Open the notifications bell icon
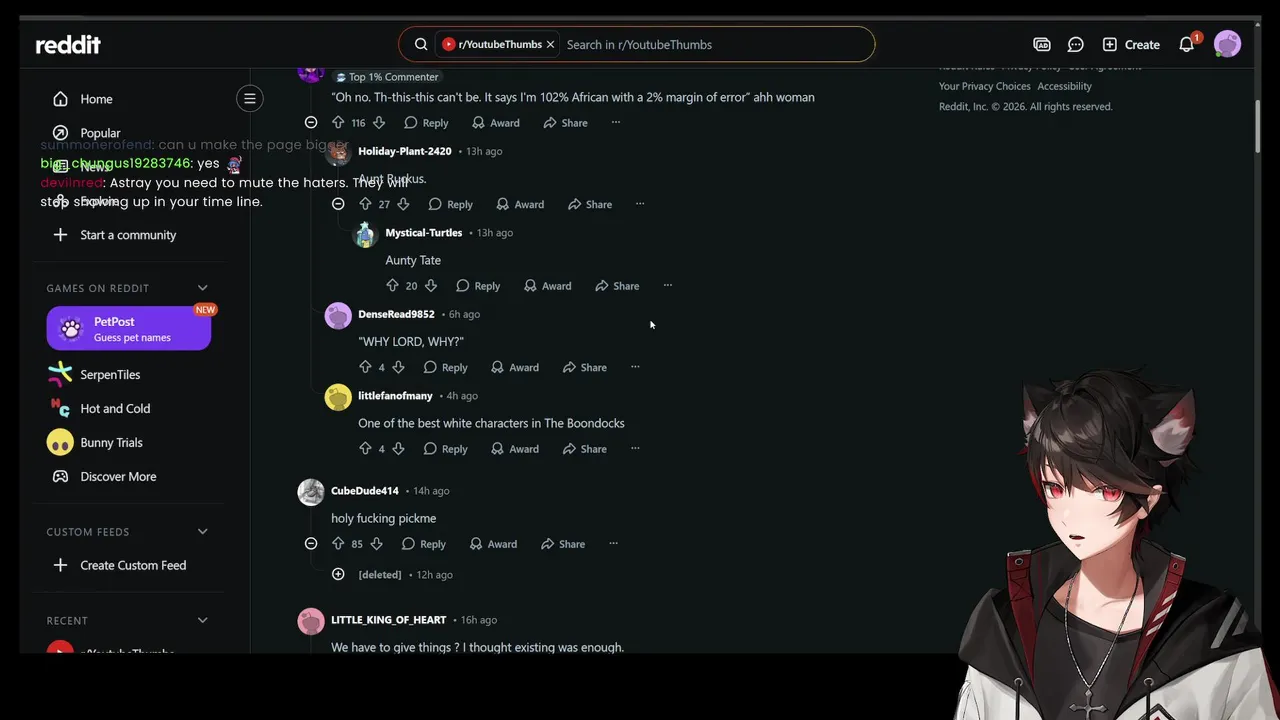1280x720 pixels. point(1186,45)
